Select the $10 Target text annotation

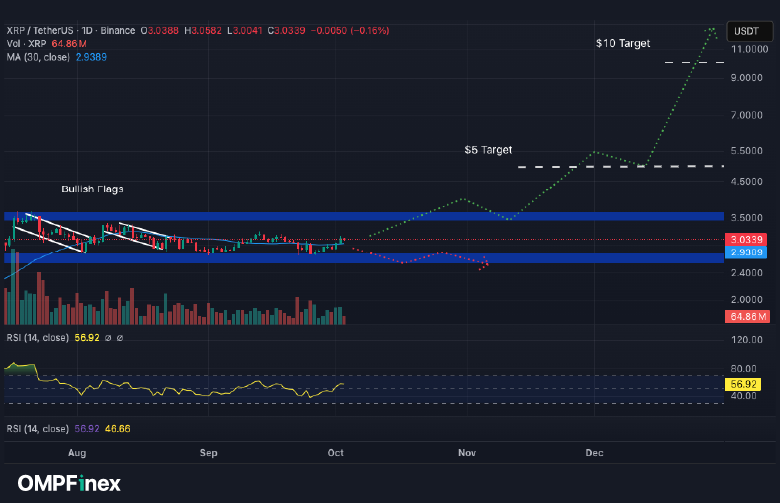point(622,44)
